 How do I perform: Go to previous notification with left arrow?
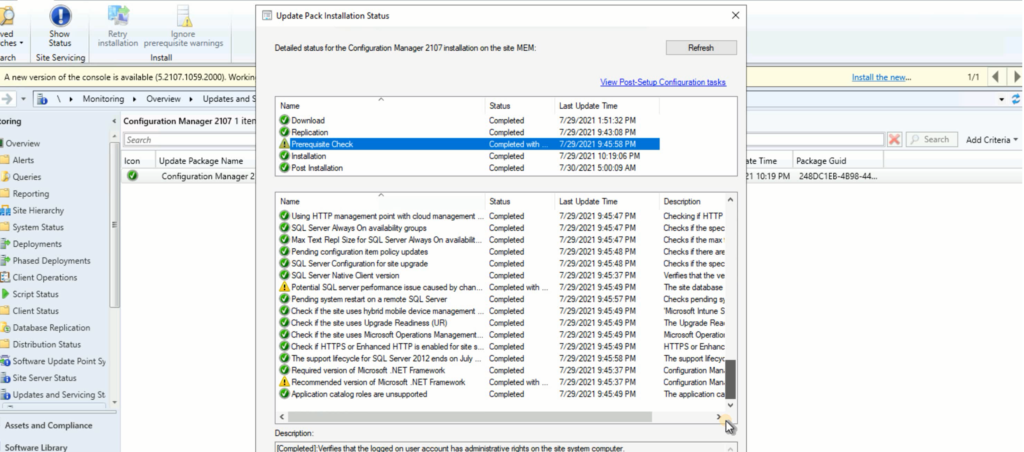pyautogui.click(x=995, y=77)
